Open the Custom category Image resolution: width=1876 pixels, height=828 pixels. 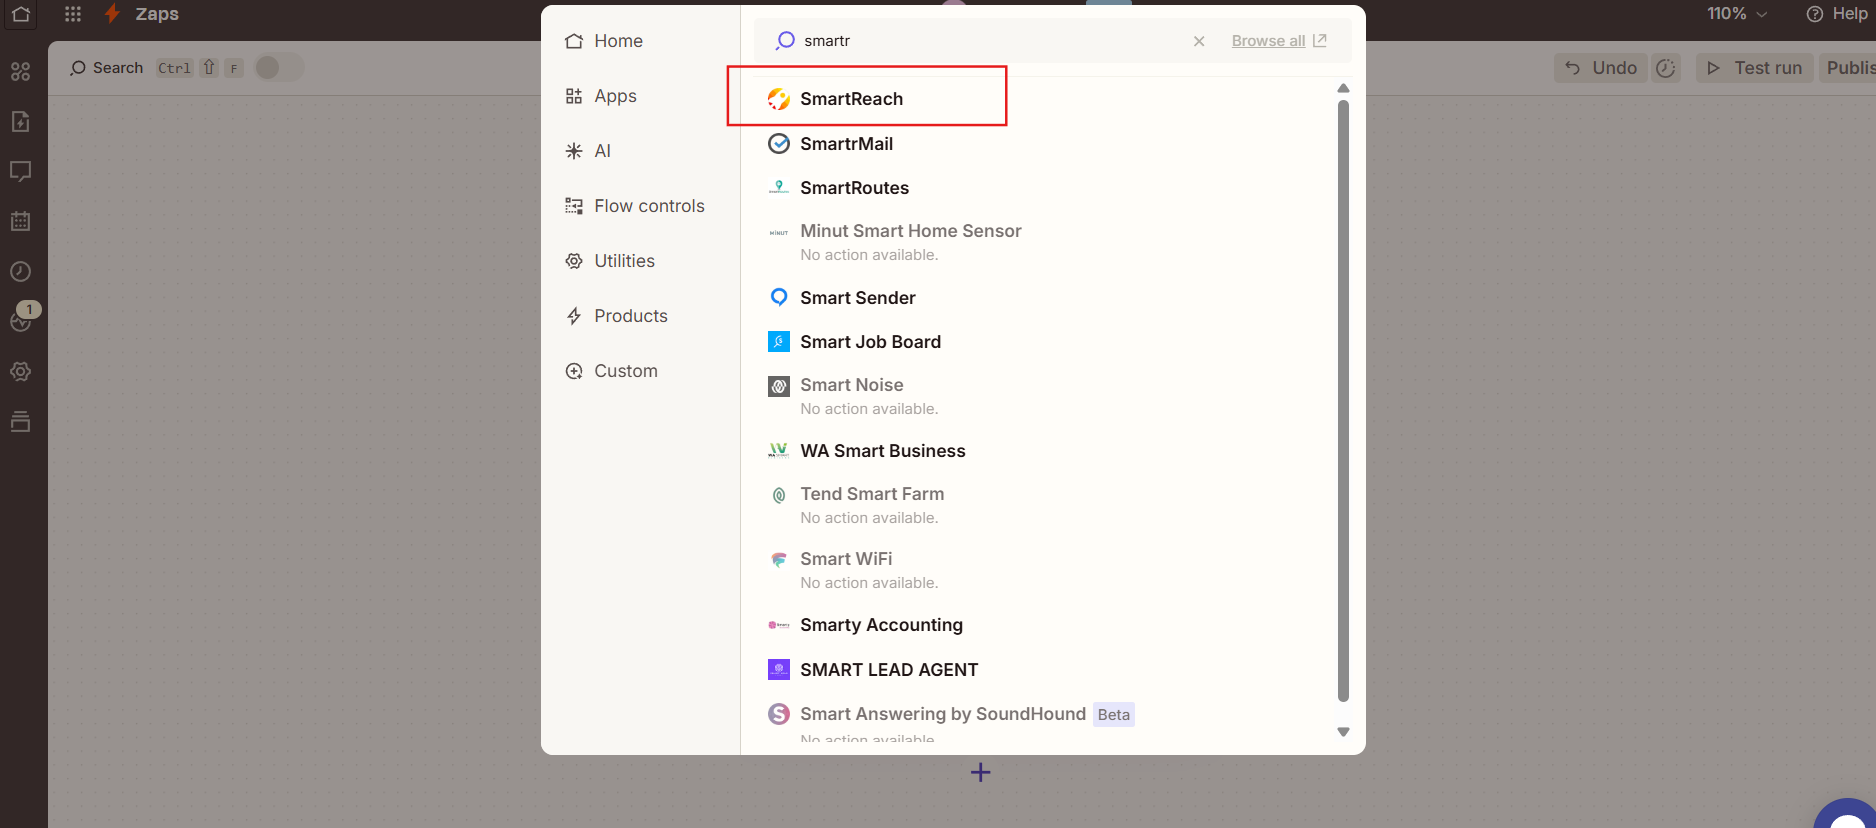(x=611, y=371)
